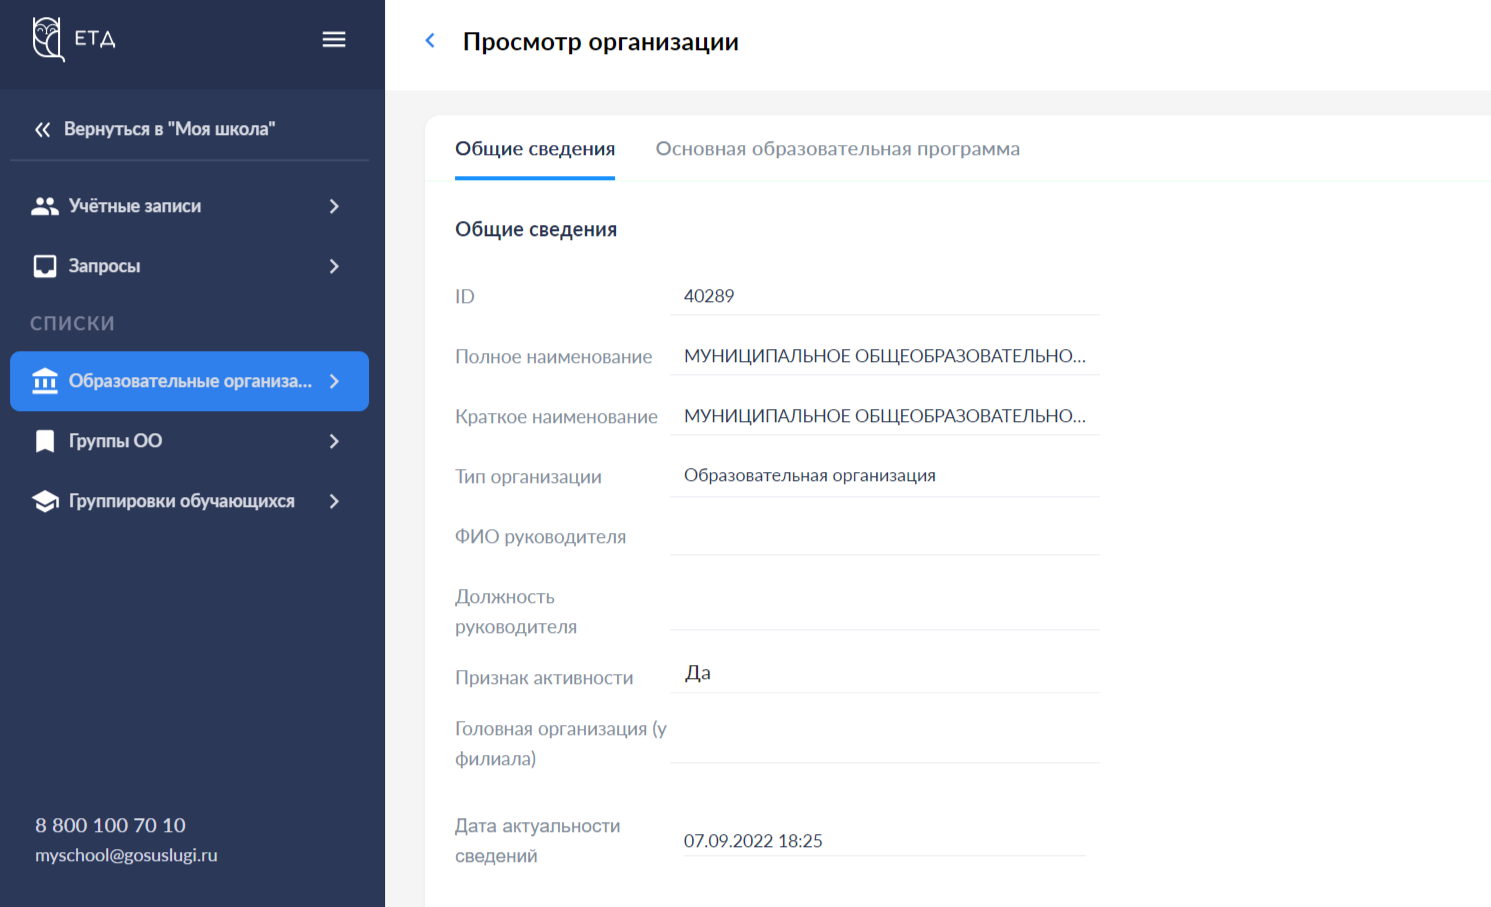
Task: Open Группировки обучающихся menu item
Action: click(x=189, y=501)
